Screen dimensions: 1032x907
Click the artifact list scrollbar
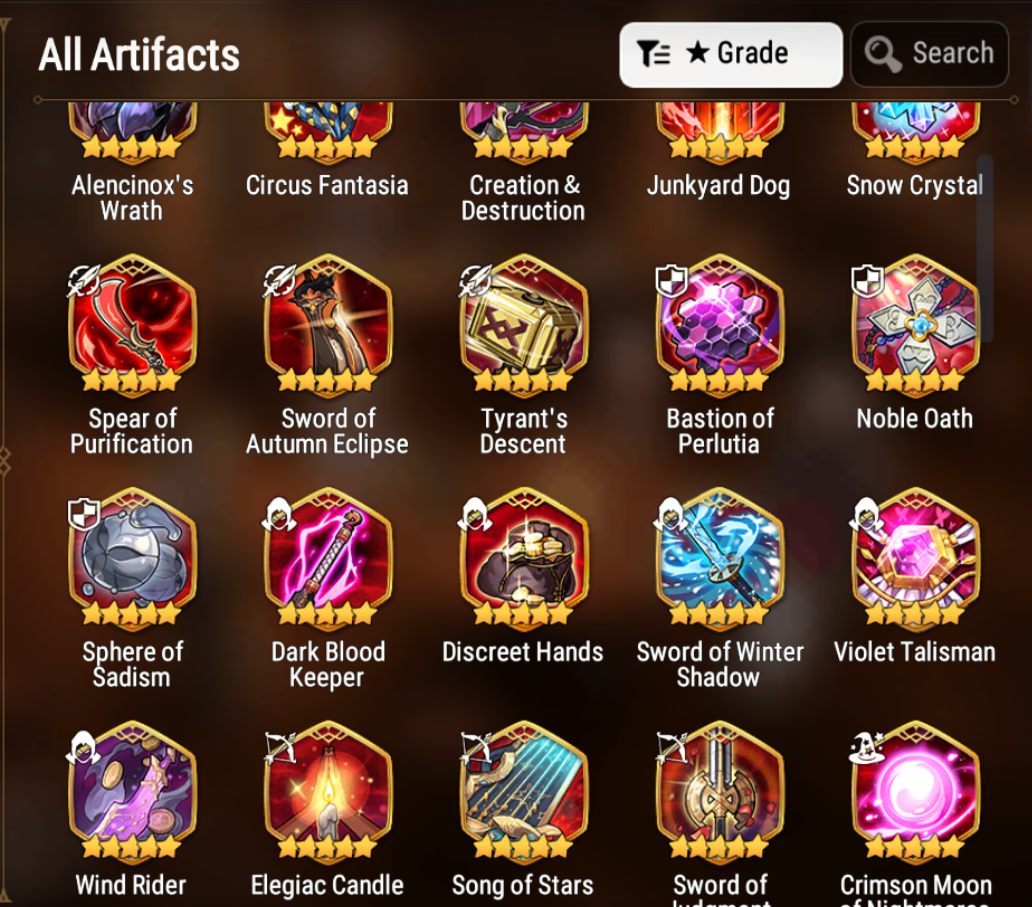985,249
